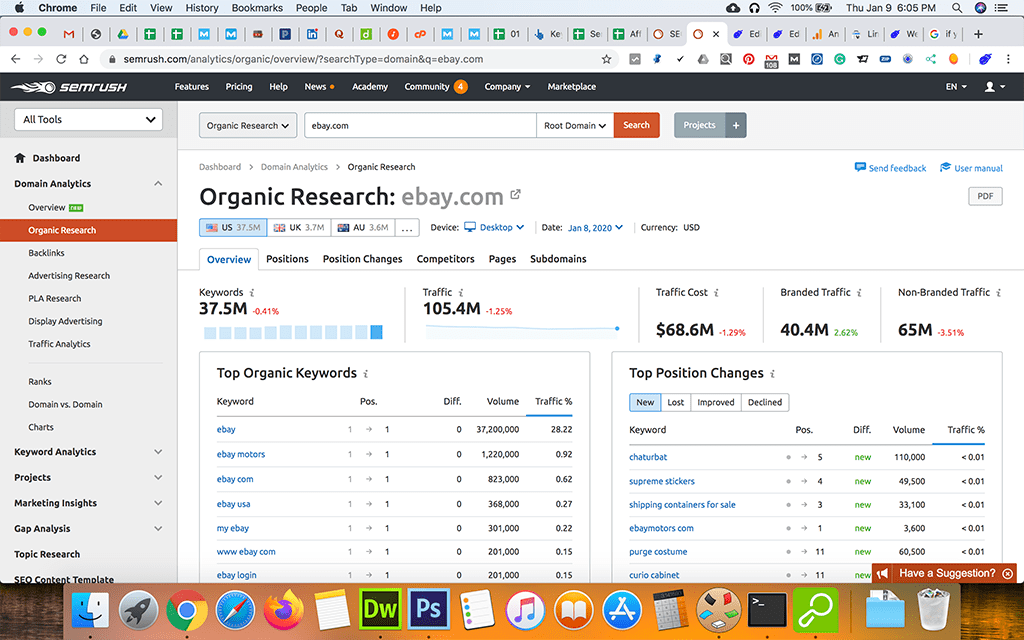1024x640 pixels.
Task: Reload the page in Chrome
Action: click(x=61, y=59)
